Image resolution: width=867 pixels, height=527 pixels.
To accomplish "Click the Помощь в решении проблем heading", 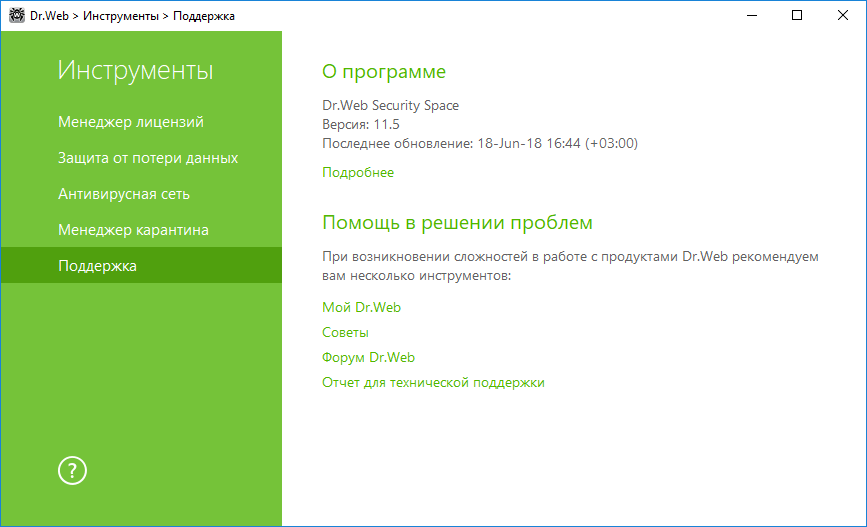I will point(457,222).
